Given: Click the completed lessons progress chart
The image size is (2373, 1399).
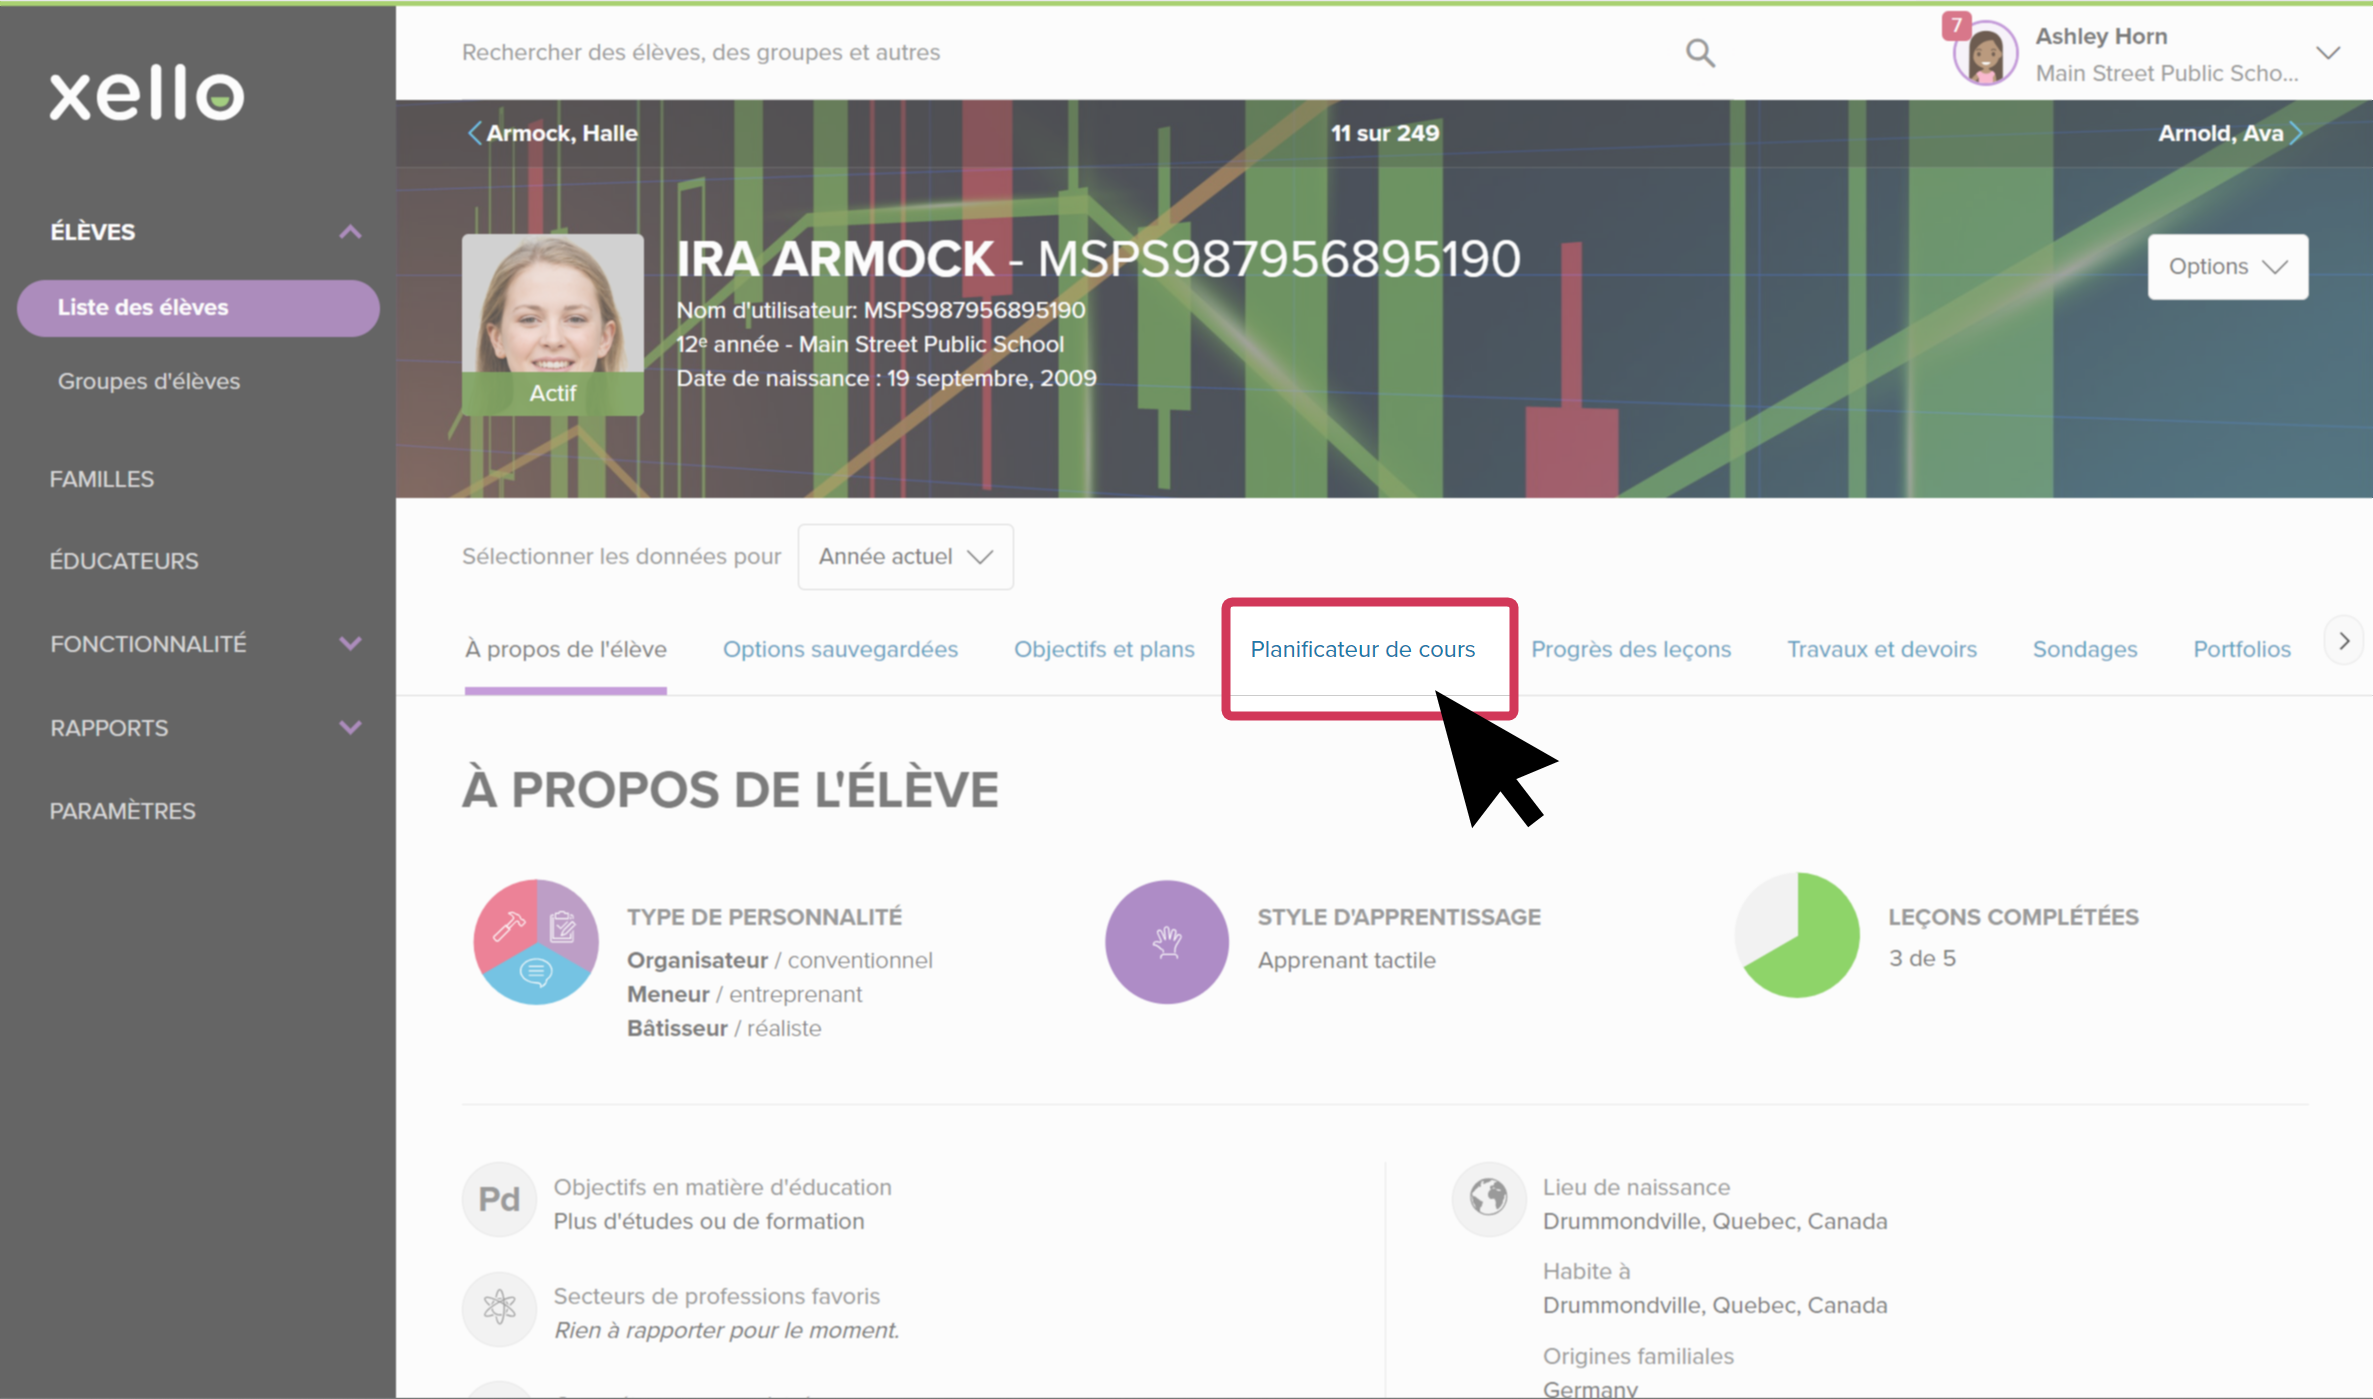Looking at the screenshot, I should click(1797, 936).
